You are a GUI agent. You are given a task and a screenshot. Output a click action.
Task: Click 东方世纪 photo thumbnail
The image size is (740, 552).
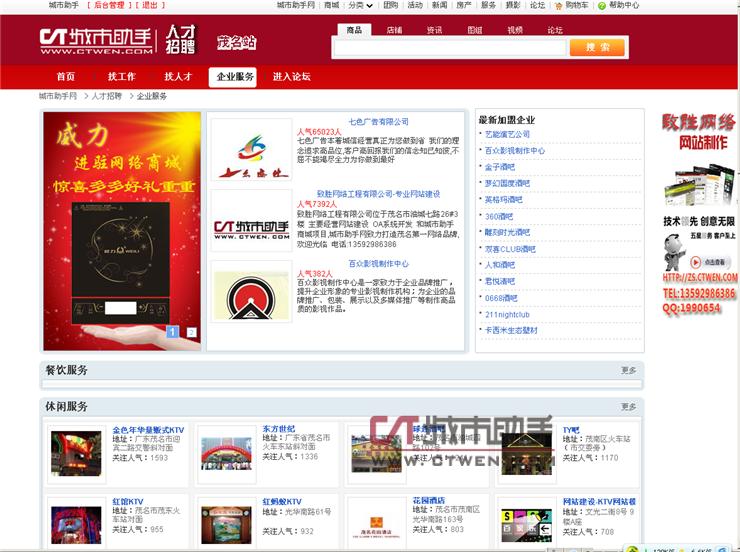[x=226, y=453]
